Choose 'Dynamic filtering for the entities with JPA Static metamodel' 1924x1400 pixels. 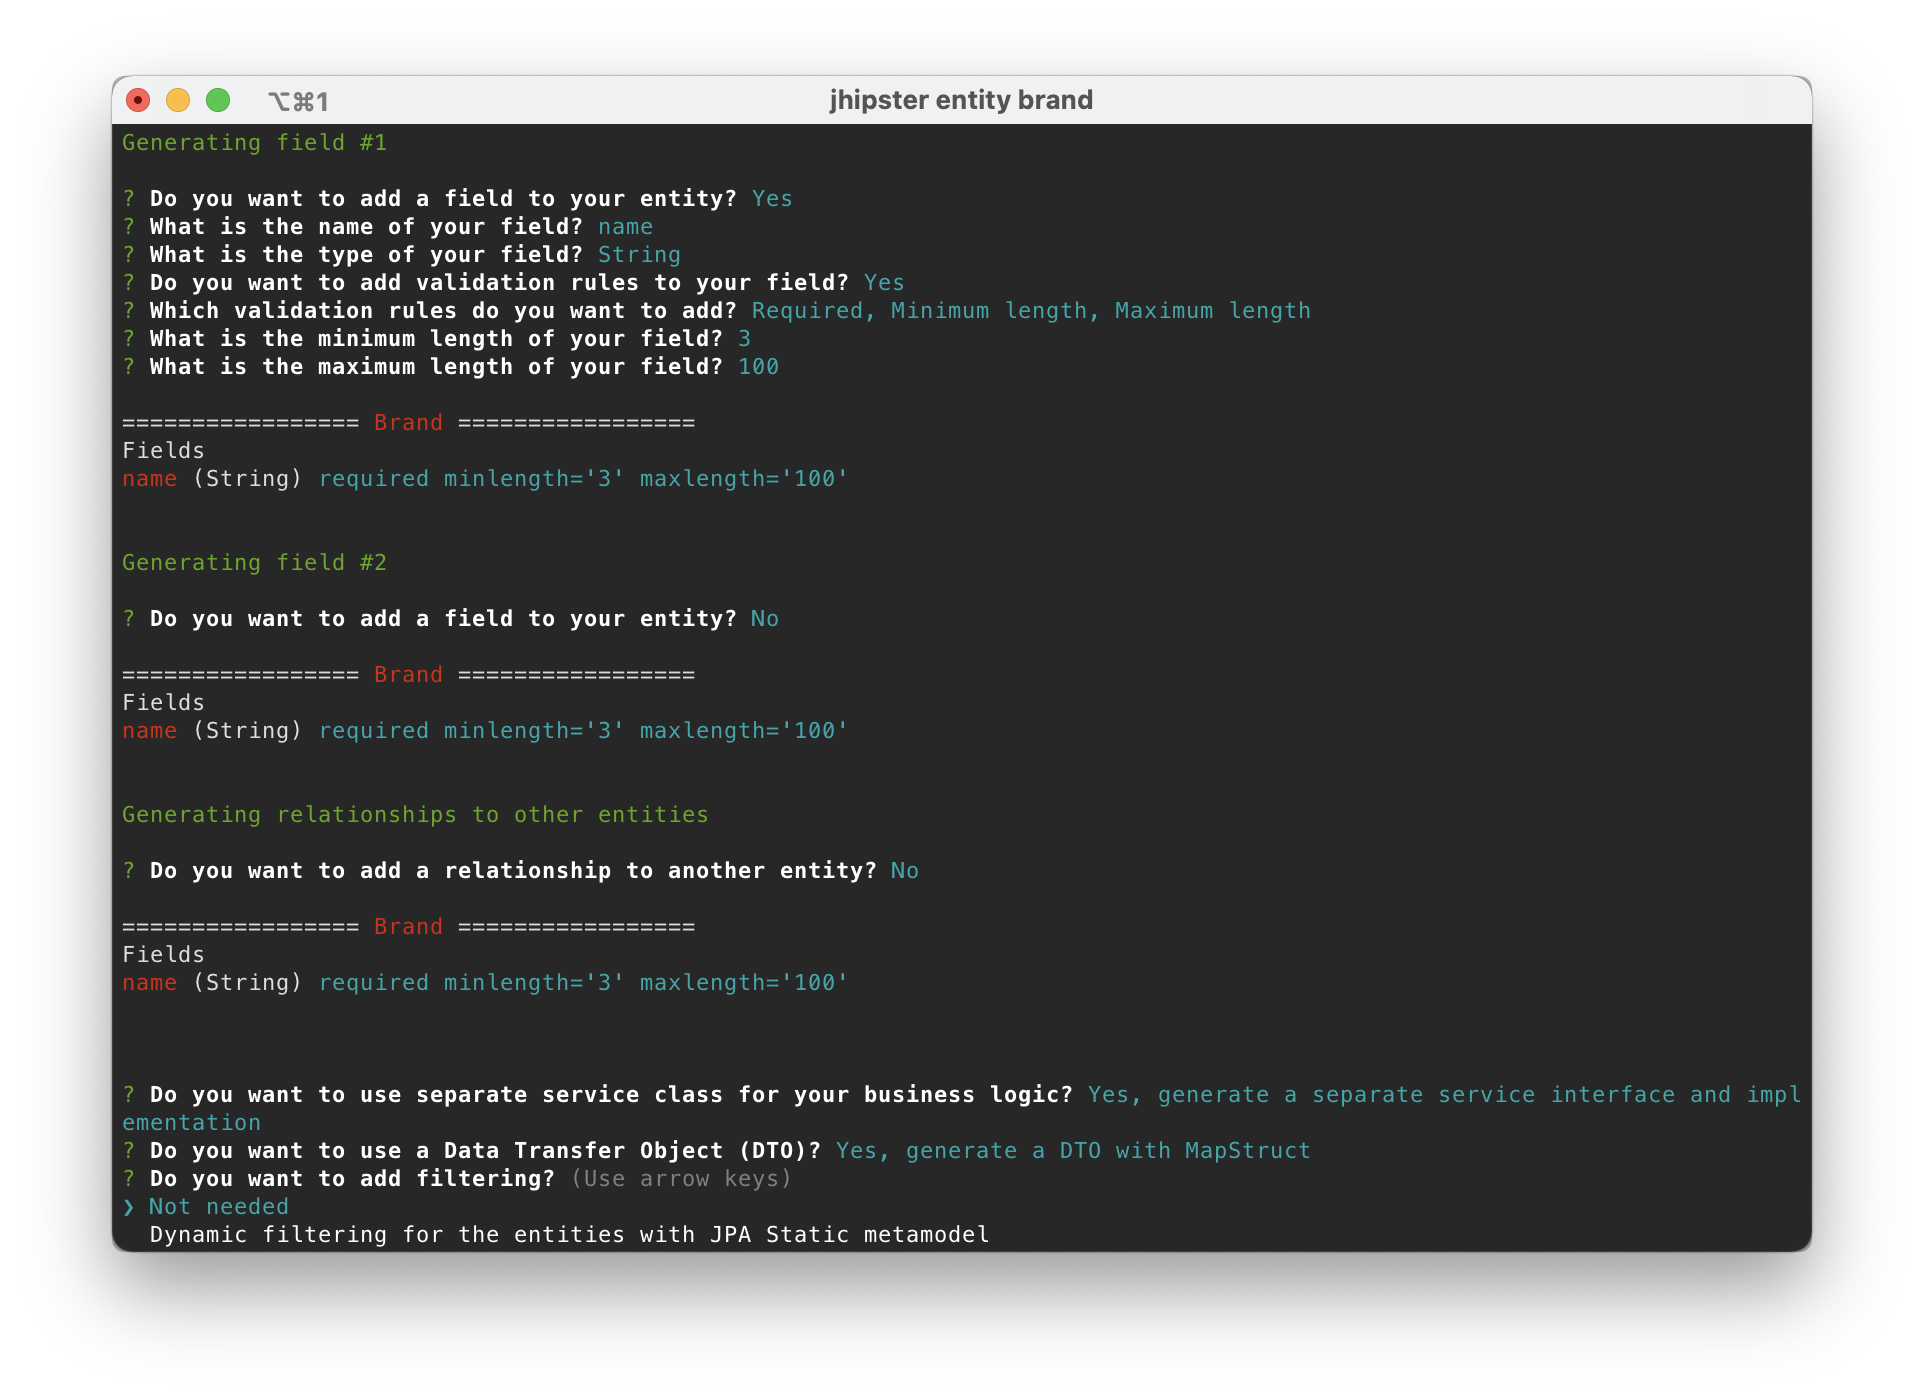coord(569,1235)
